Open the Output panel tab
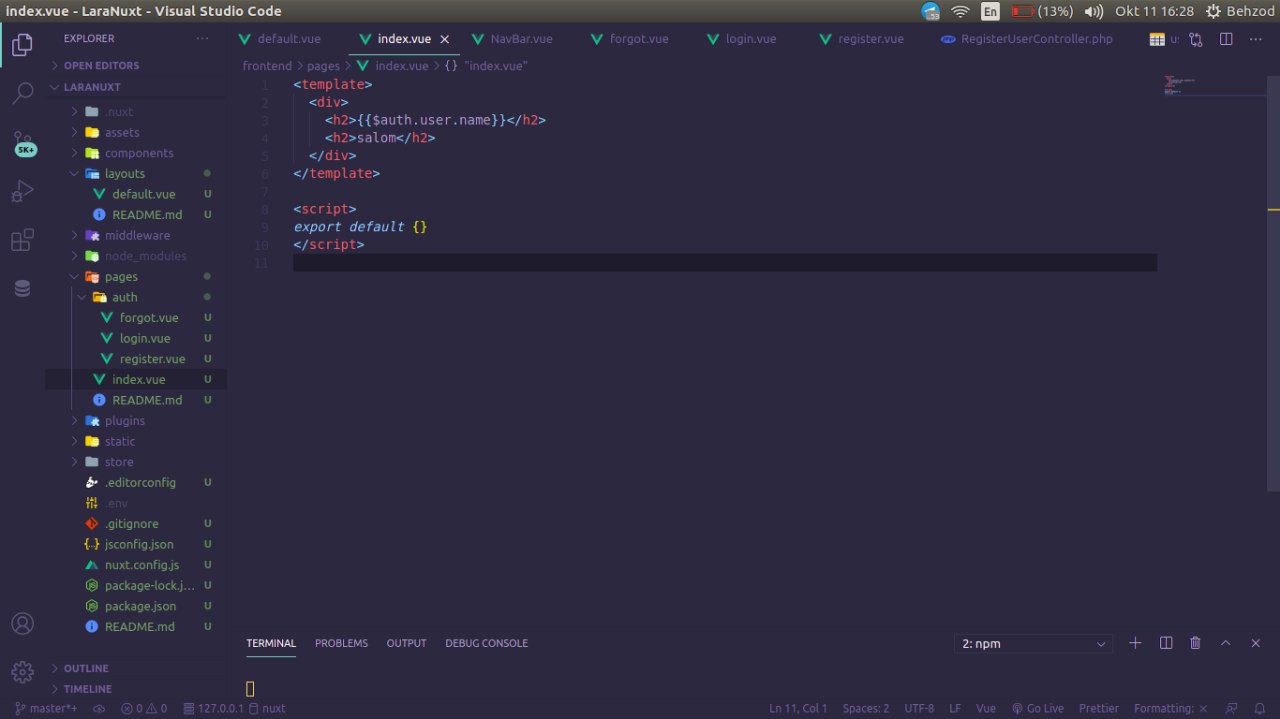The image size is (1280, 719). coord(406,643)
